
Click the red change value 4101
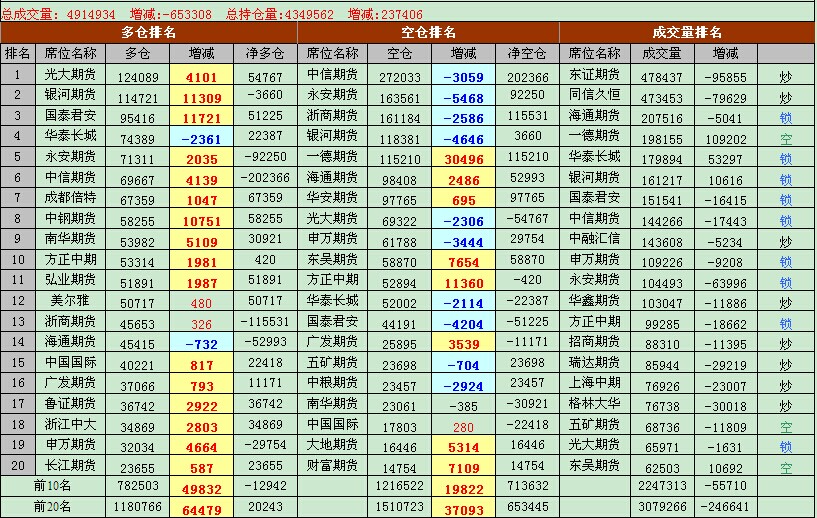pos(201,78)
